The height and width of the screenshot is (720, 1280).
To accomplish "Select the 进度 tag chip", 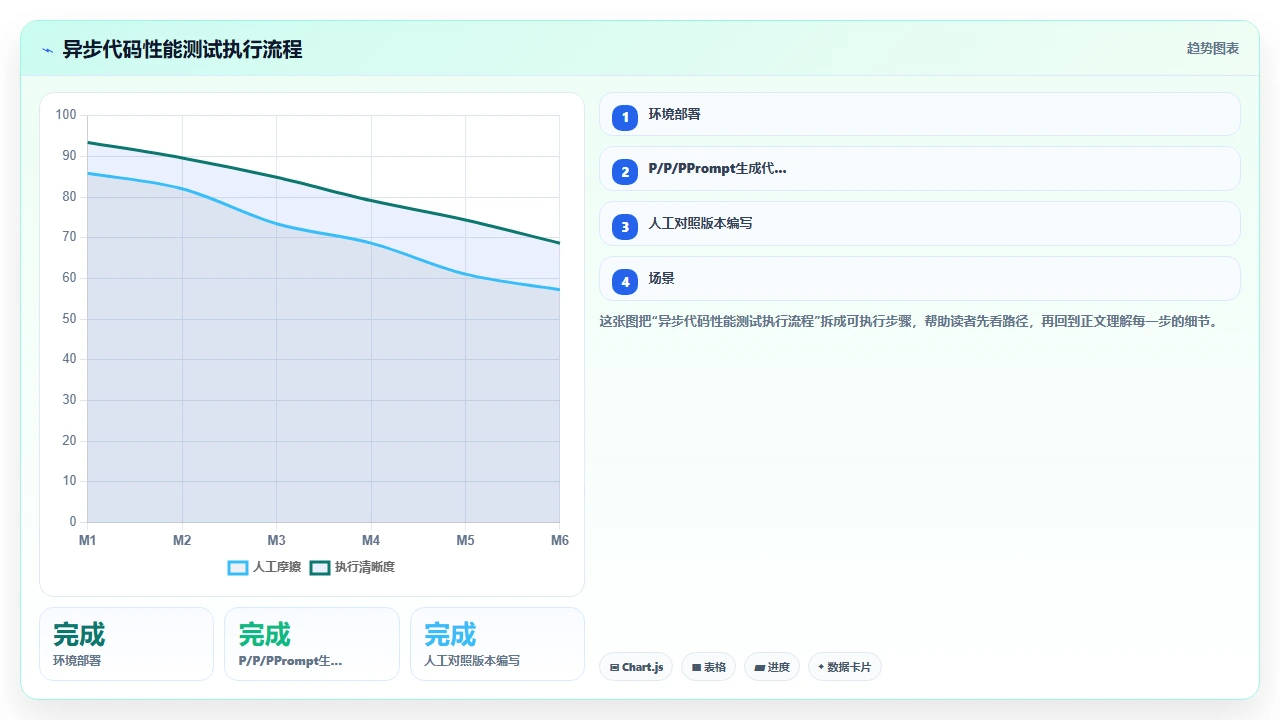I will (x=771, y=667).
